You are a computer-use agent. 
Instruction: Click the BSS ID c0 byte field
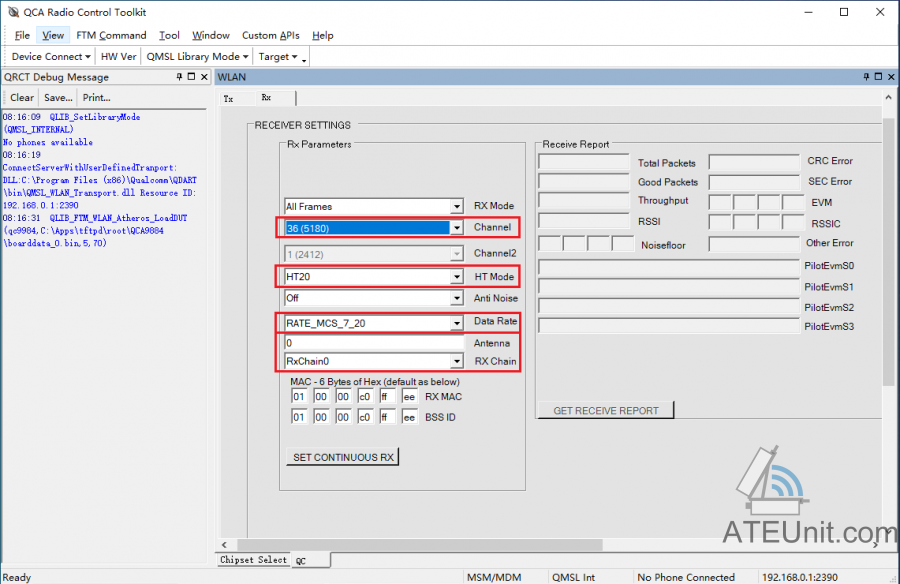tap(365, 417)
